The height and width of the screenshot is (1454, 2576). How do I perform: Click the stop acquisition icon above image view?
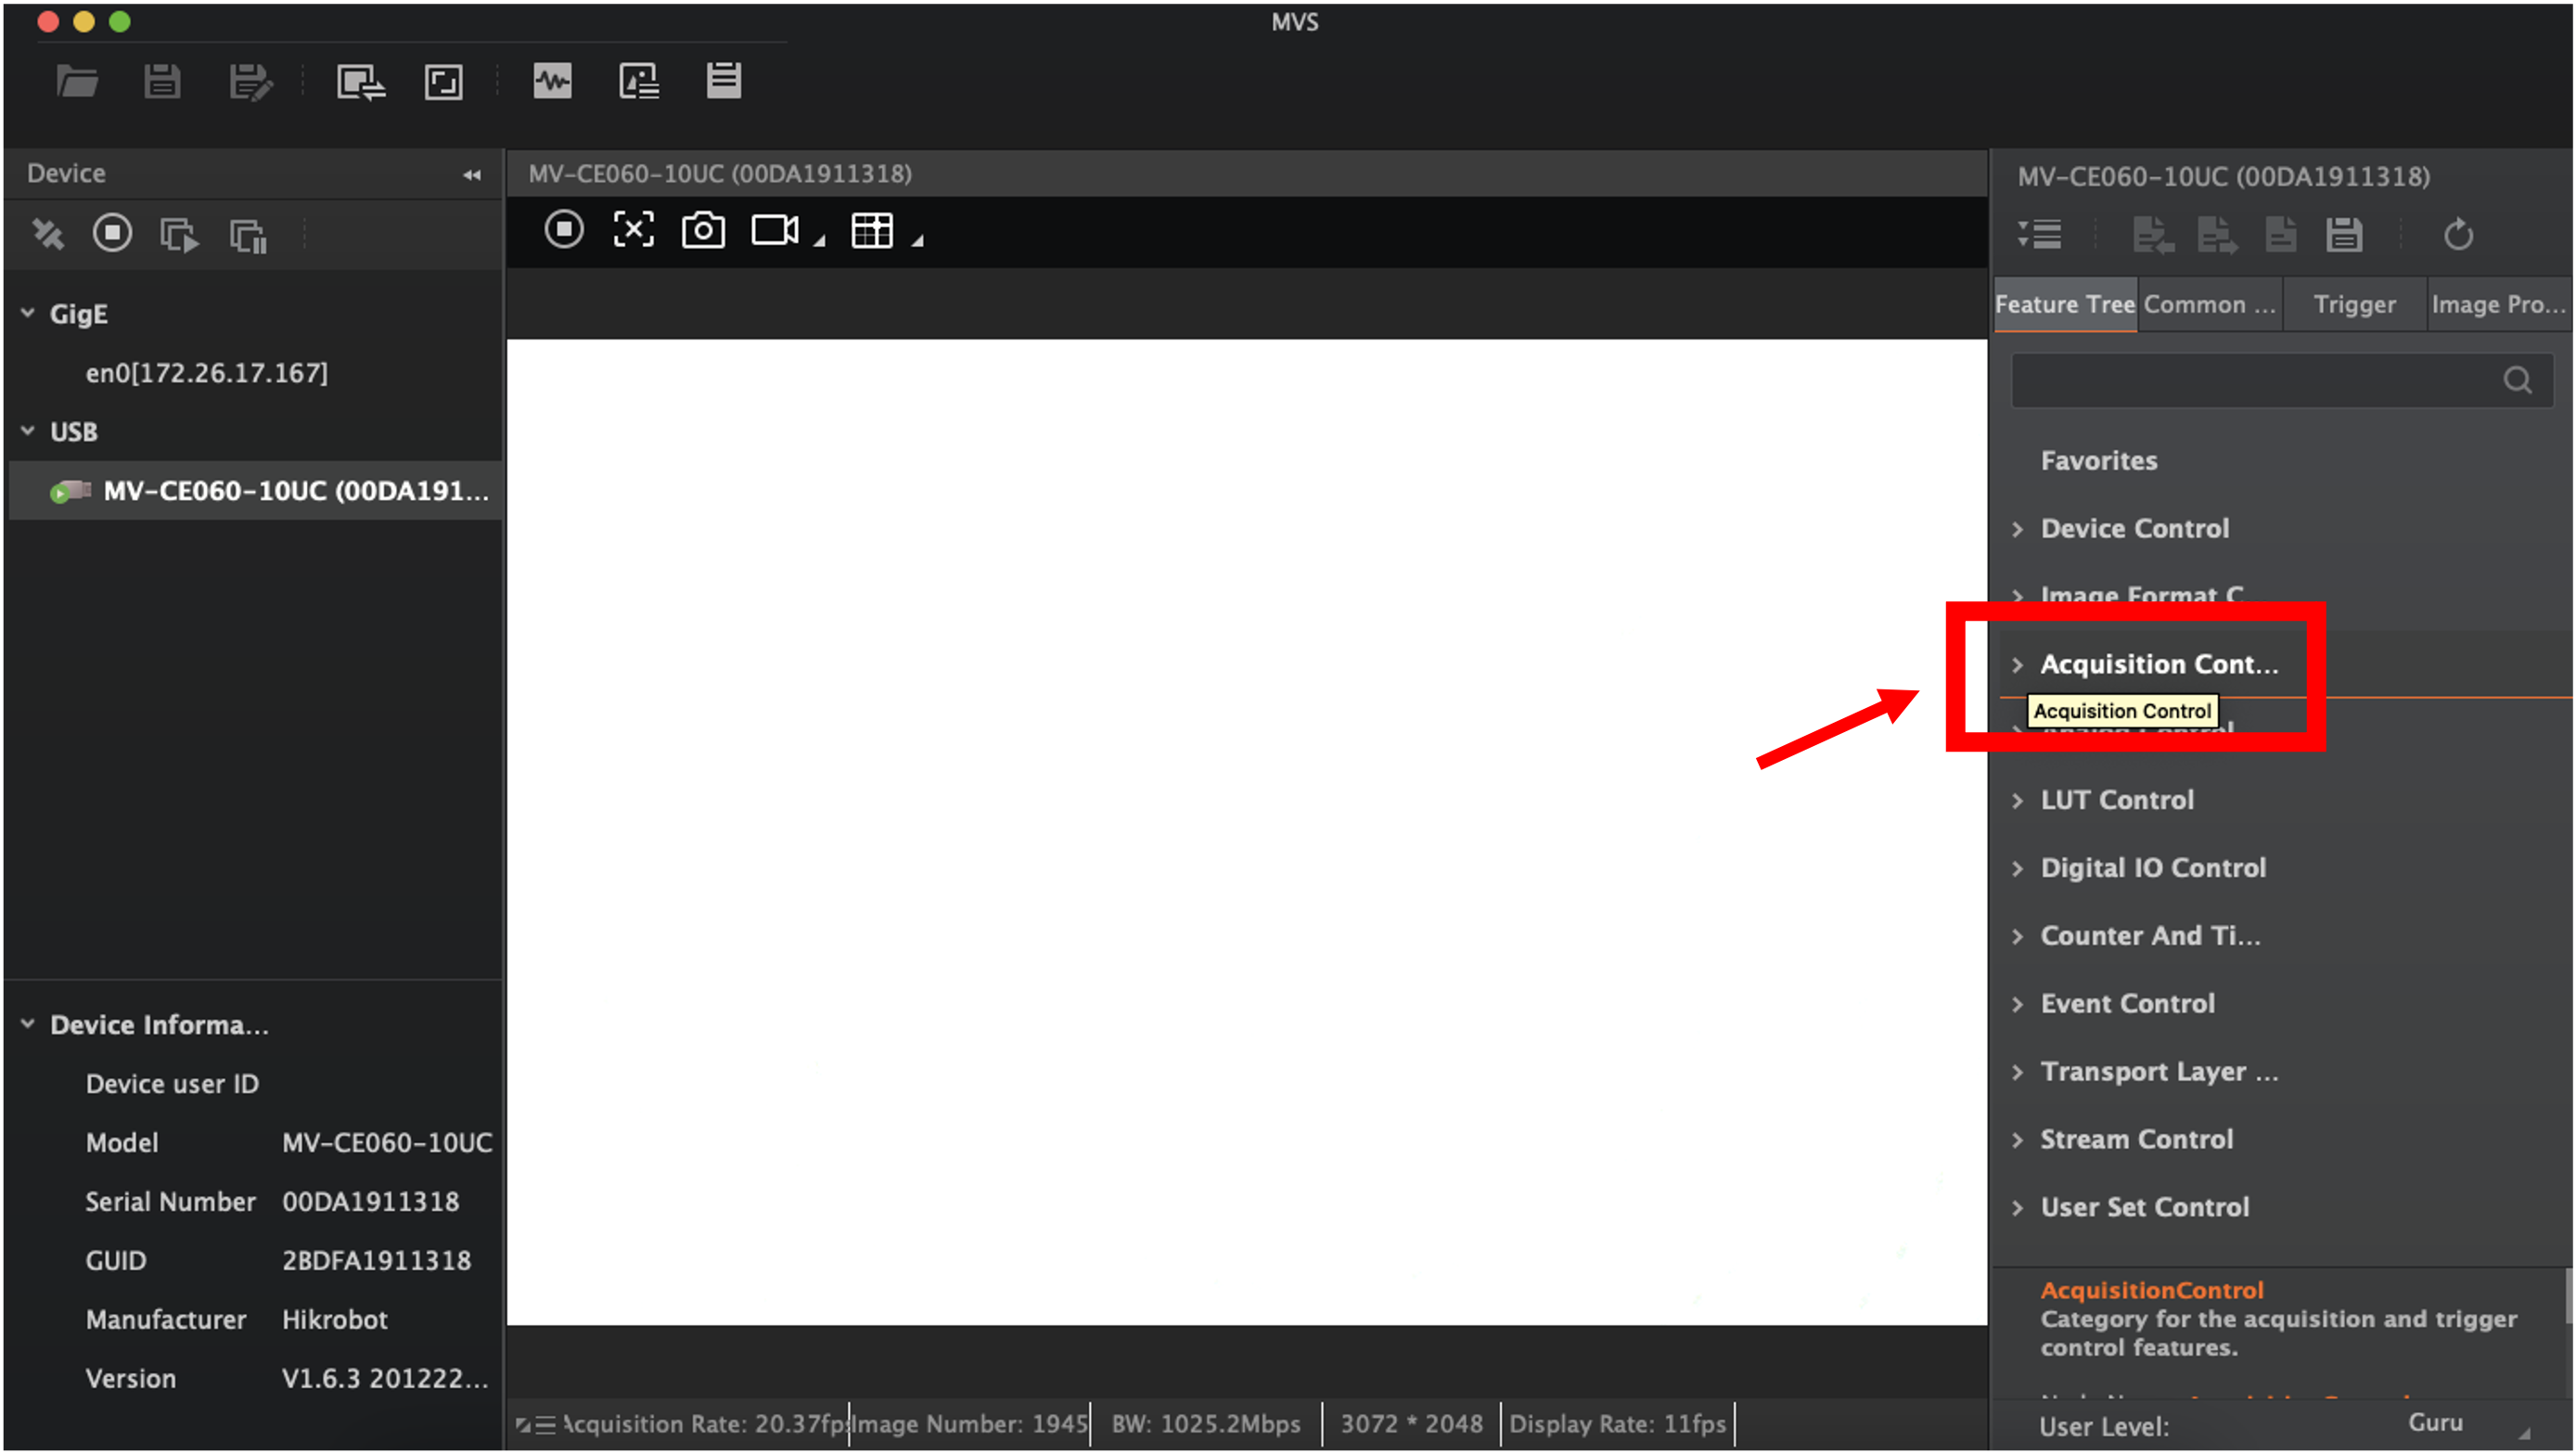click(x=564, y=230)
